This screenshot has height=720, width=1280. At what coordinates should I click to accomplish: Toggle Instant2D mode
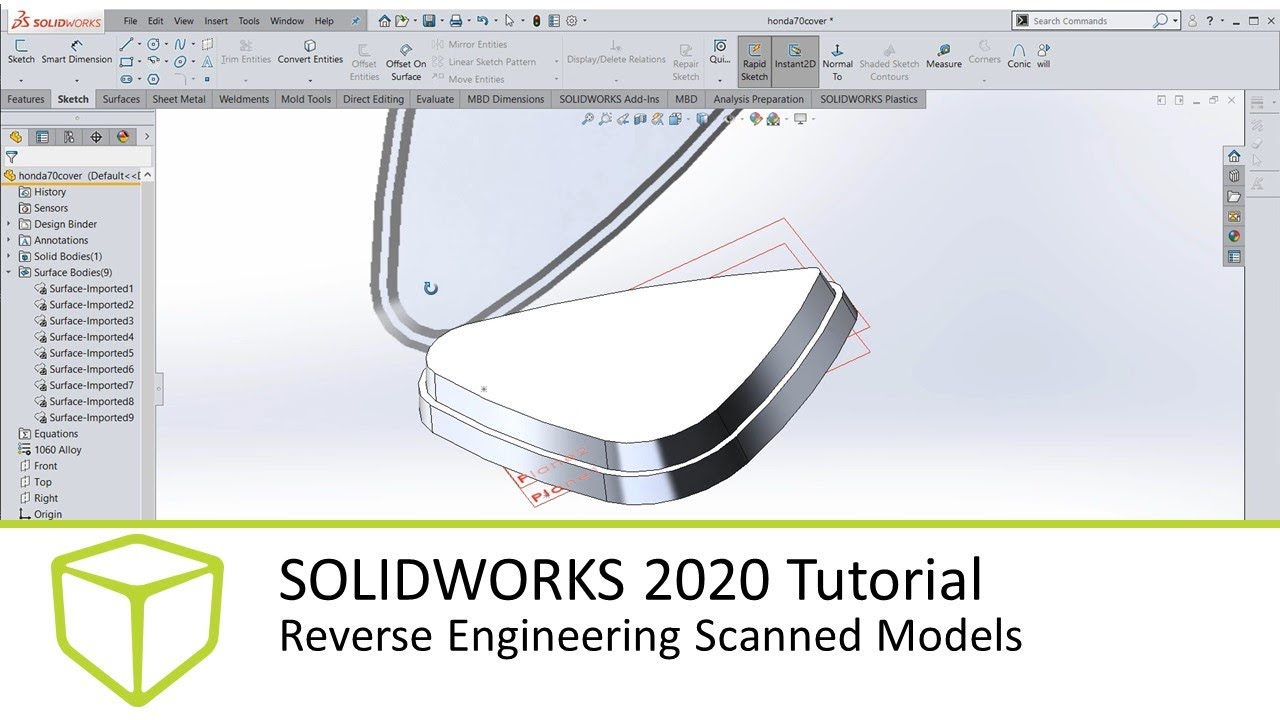(795, 62)
